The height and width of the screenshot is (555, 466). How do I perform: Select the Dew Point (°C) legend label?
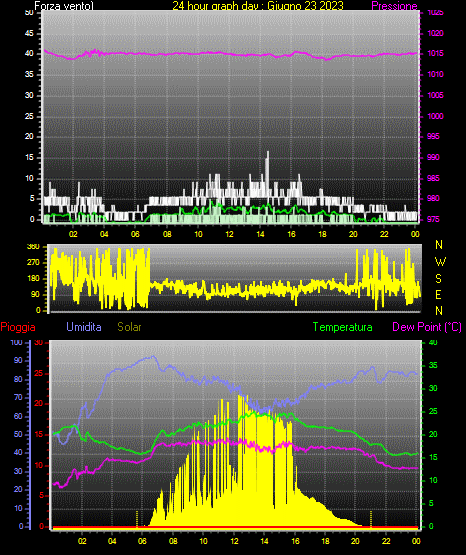tap(427, 327)
